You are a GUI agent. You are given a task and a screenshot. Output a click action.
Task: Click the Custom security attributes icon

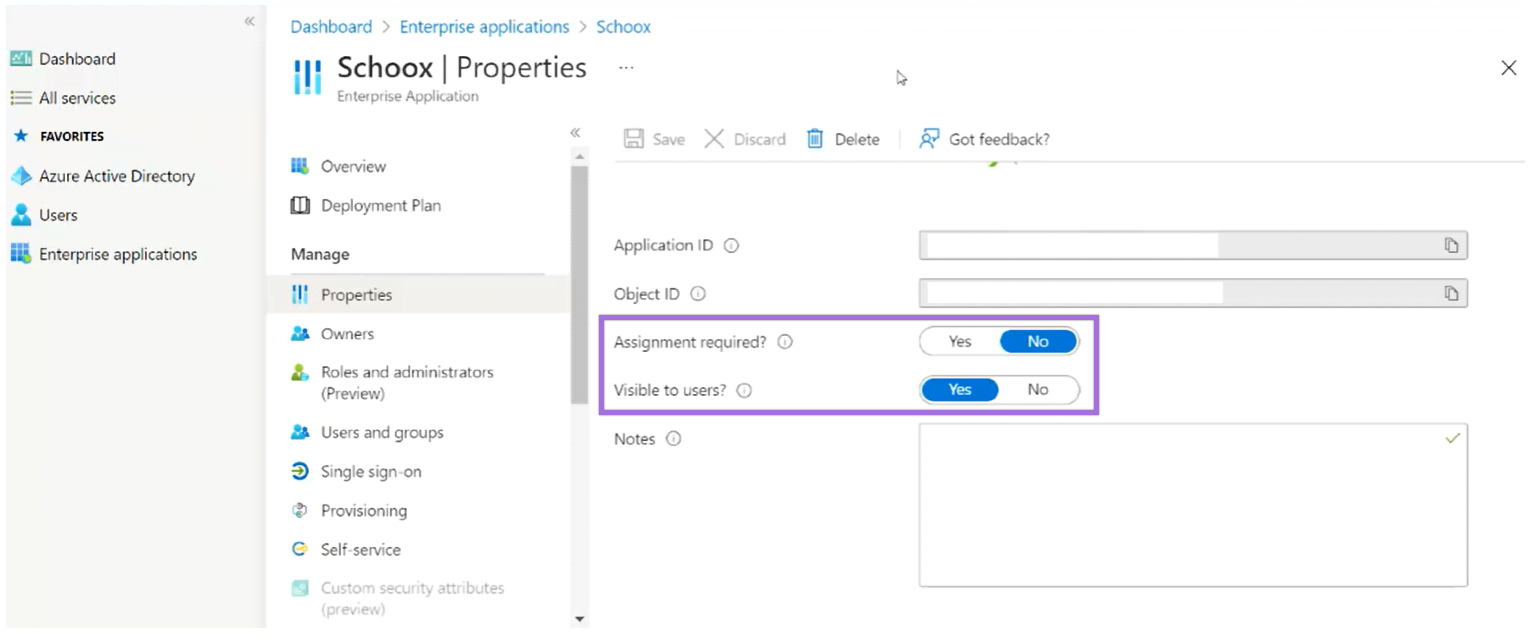[300, 589]
